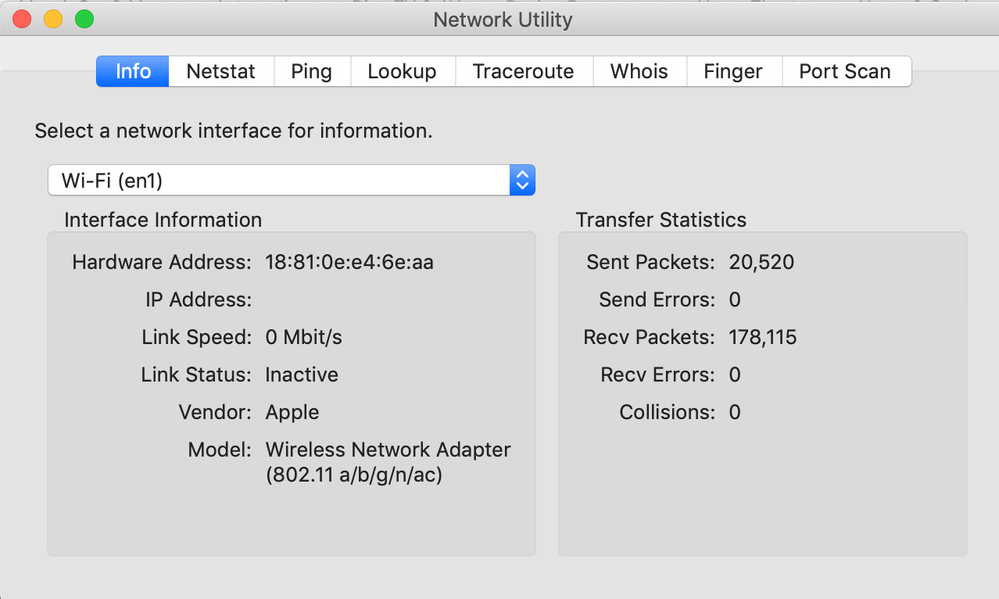Open the Traceroute tab
Image resolution: width=999 pixels, height=599 pixels.
point(523,72)
